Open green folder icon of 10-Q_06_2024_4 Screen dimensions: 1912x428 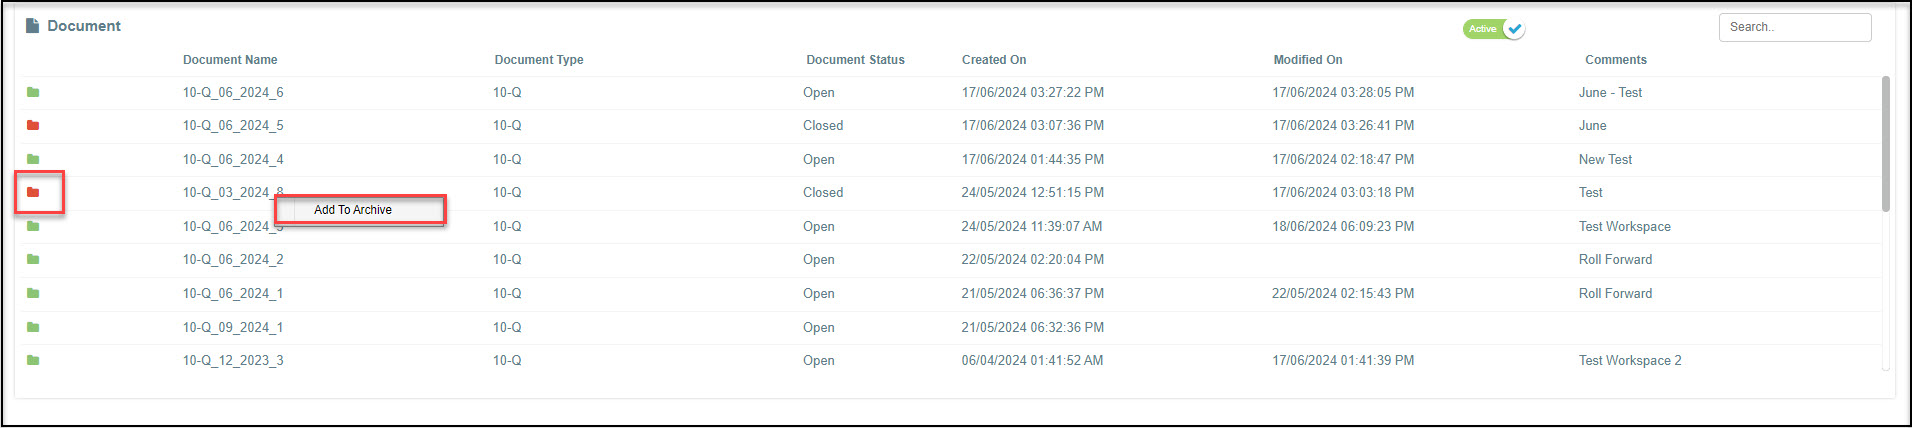(33, 159)
